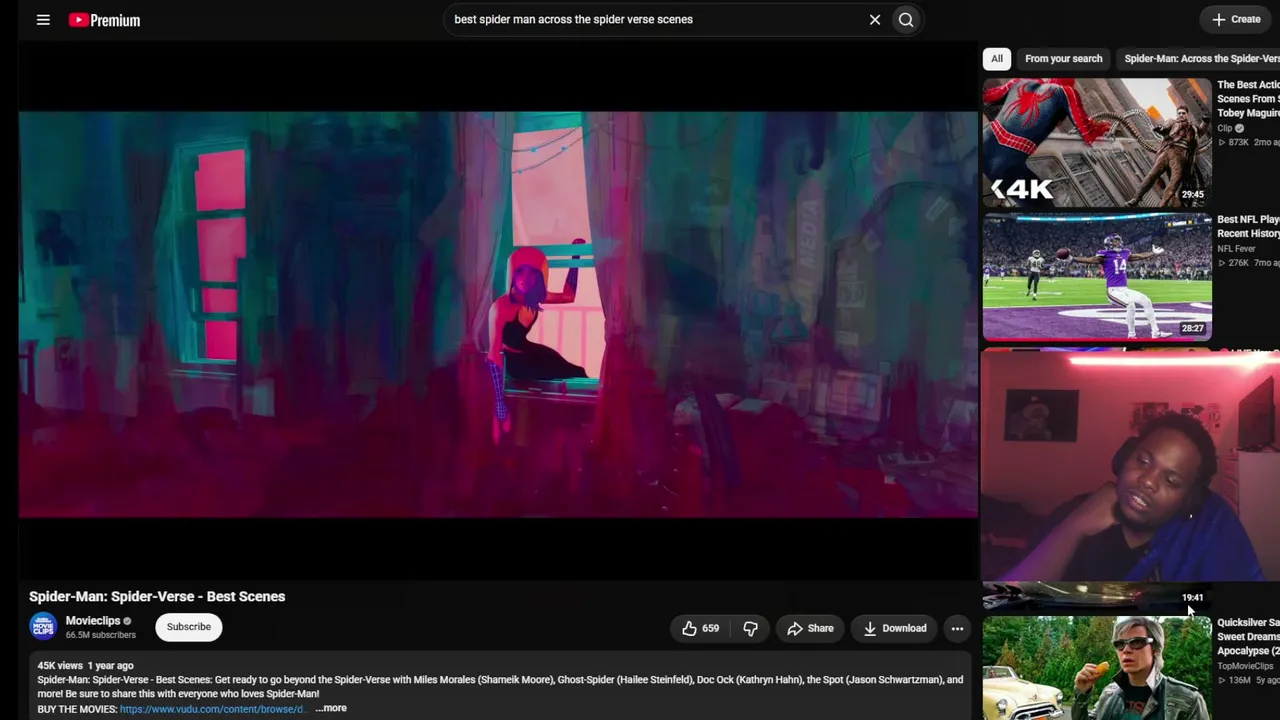The height and width of the screenshot is (720, 1280).
Task: Open the TopMovieClips channel name
Action: point(1245,666)
